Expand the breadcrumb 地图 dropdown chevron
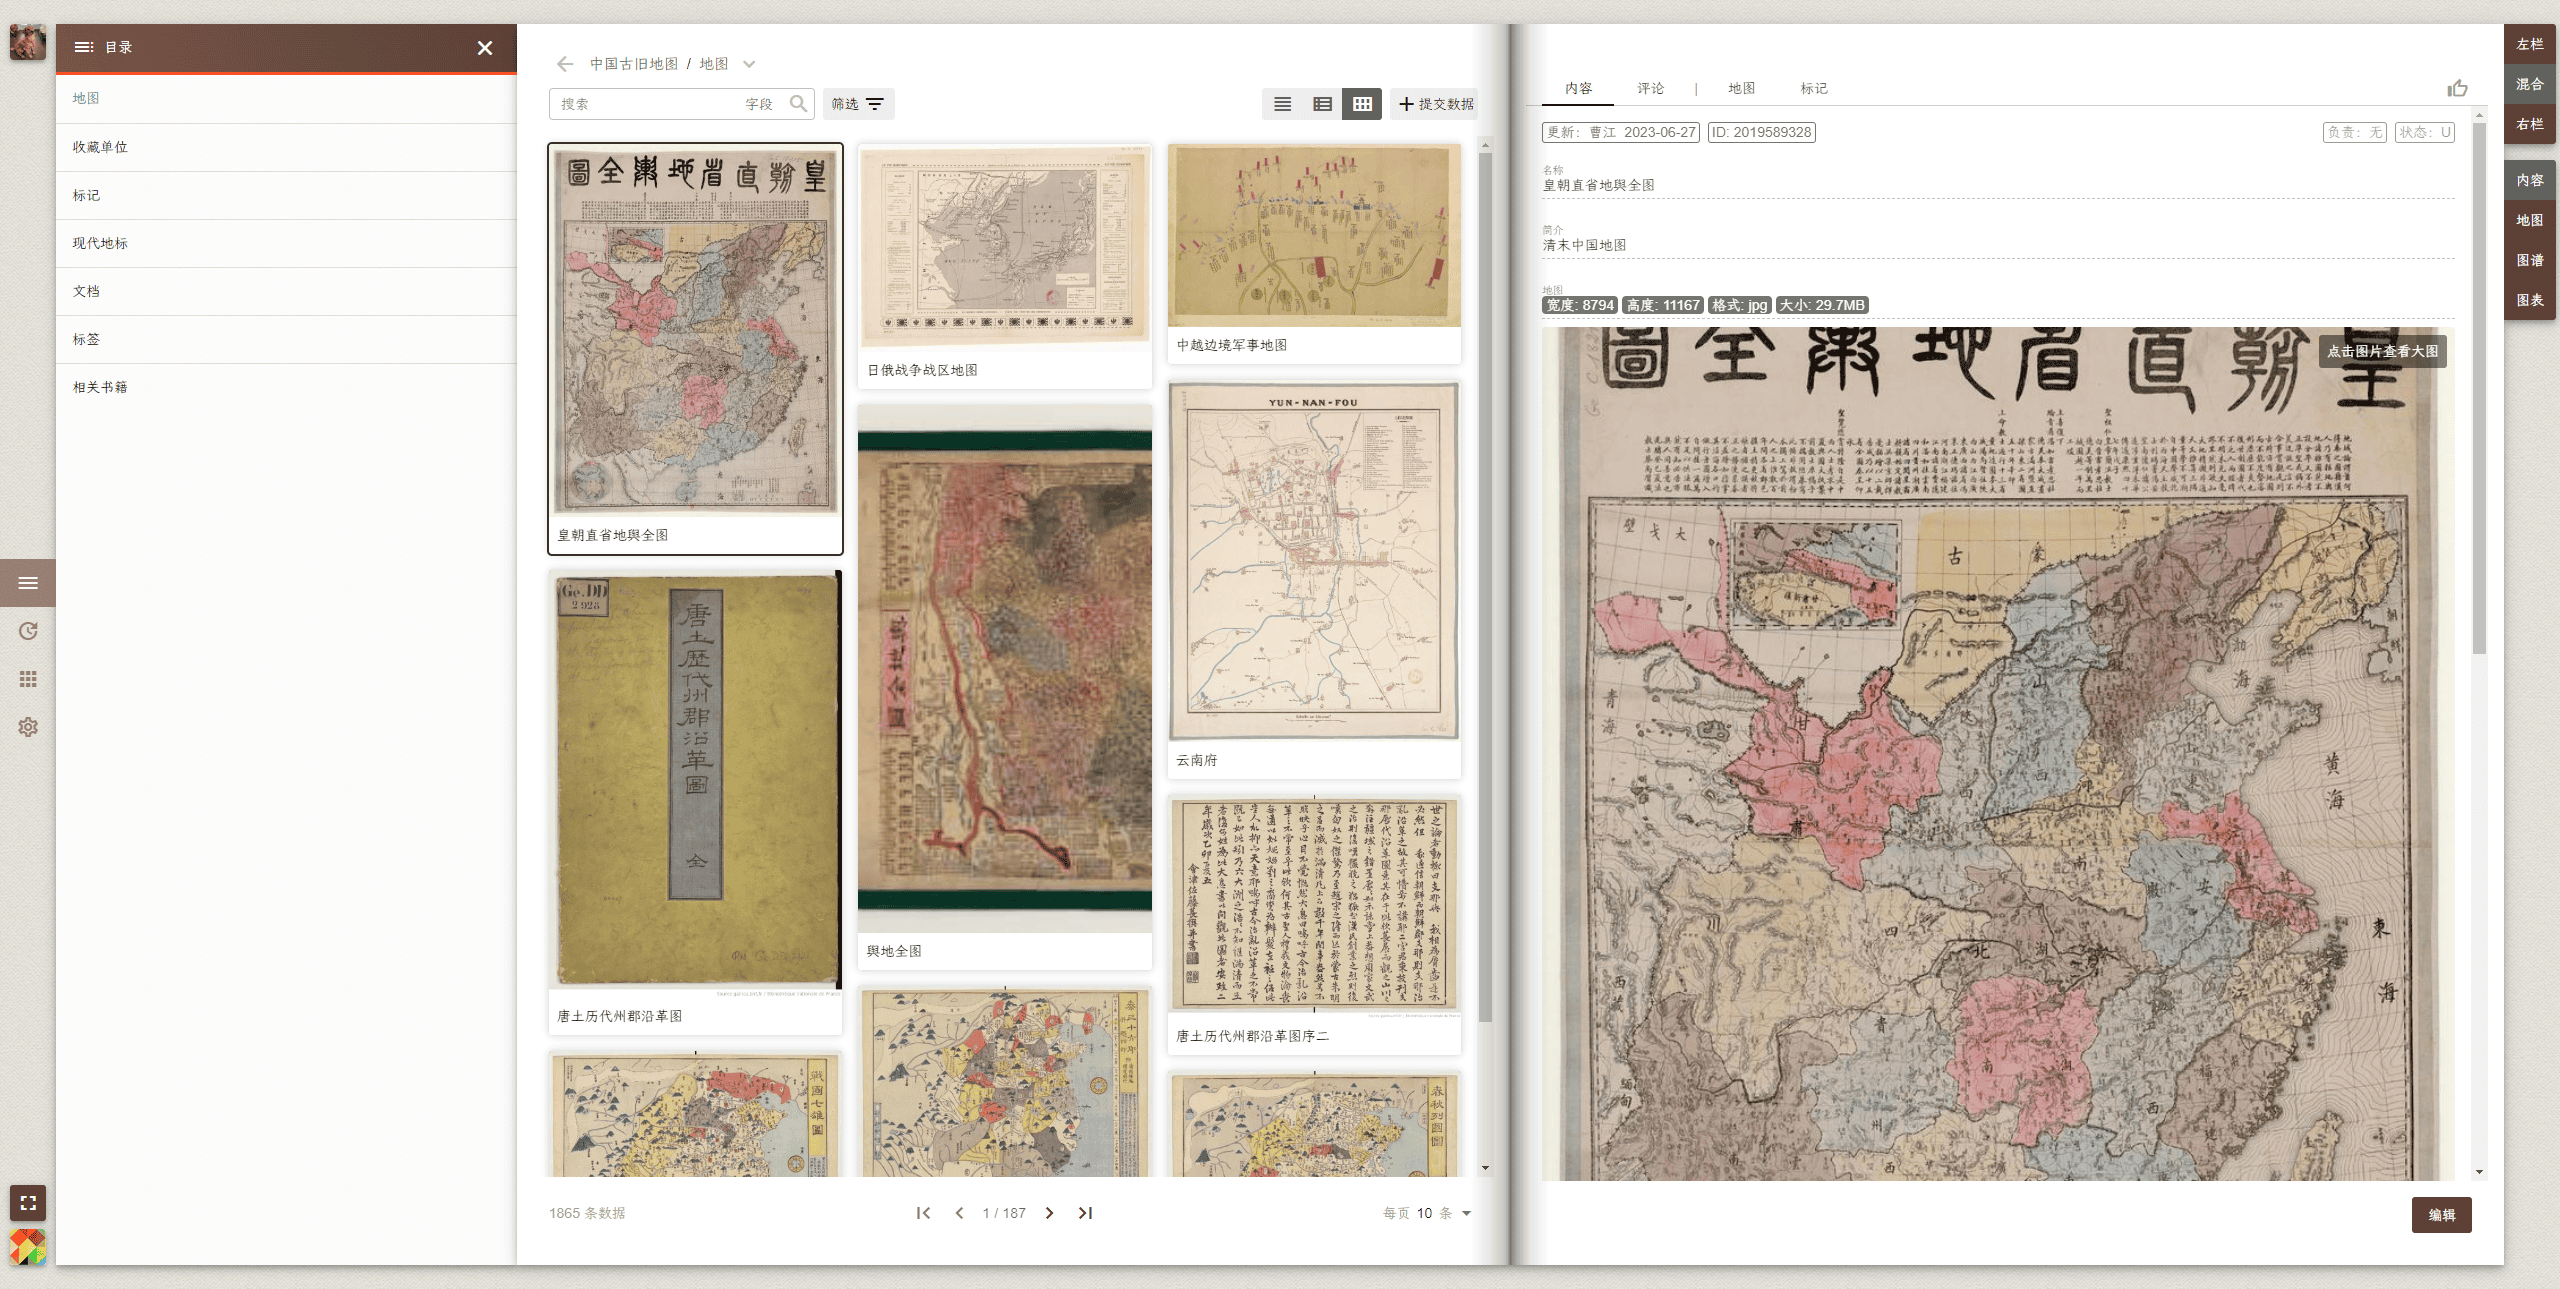The height and width of the screenshot is (1289, 2560). (x=749, y=64)
